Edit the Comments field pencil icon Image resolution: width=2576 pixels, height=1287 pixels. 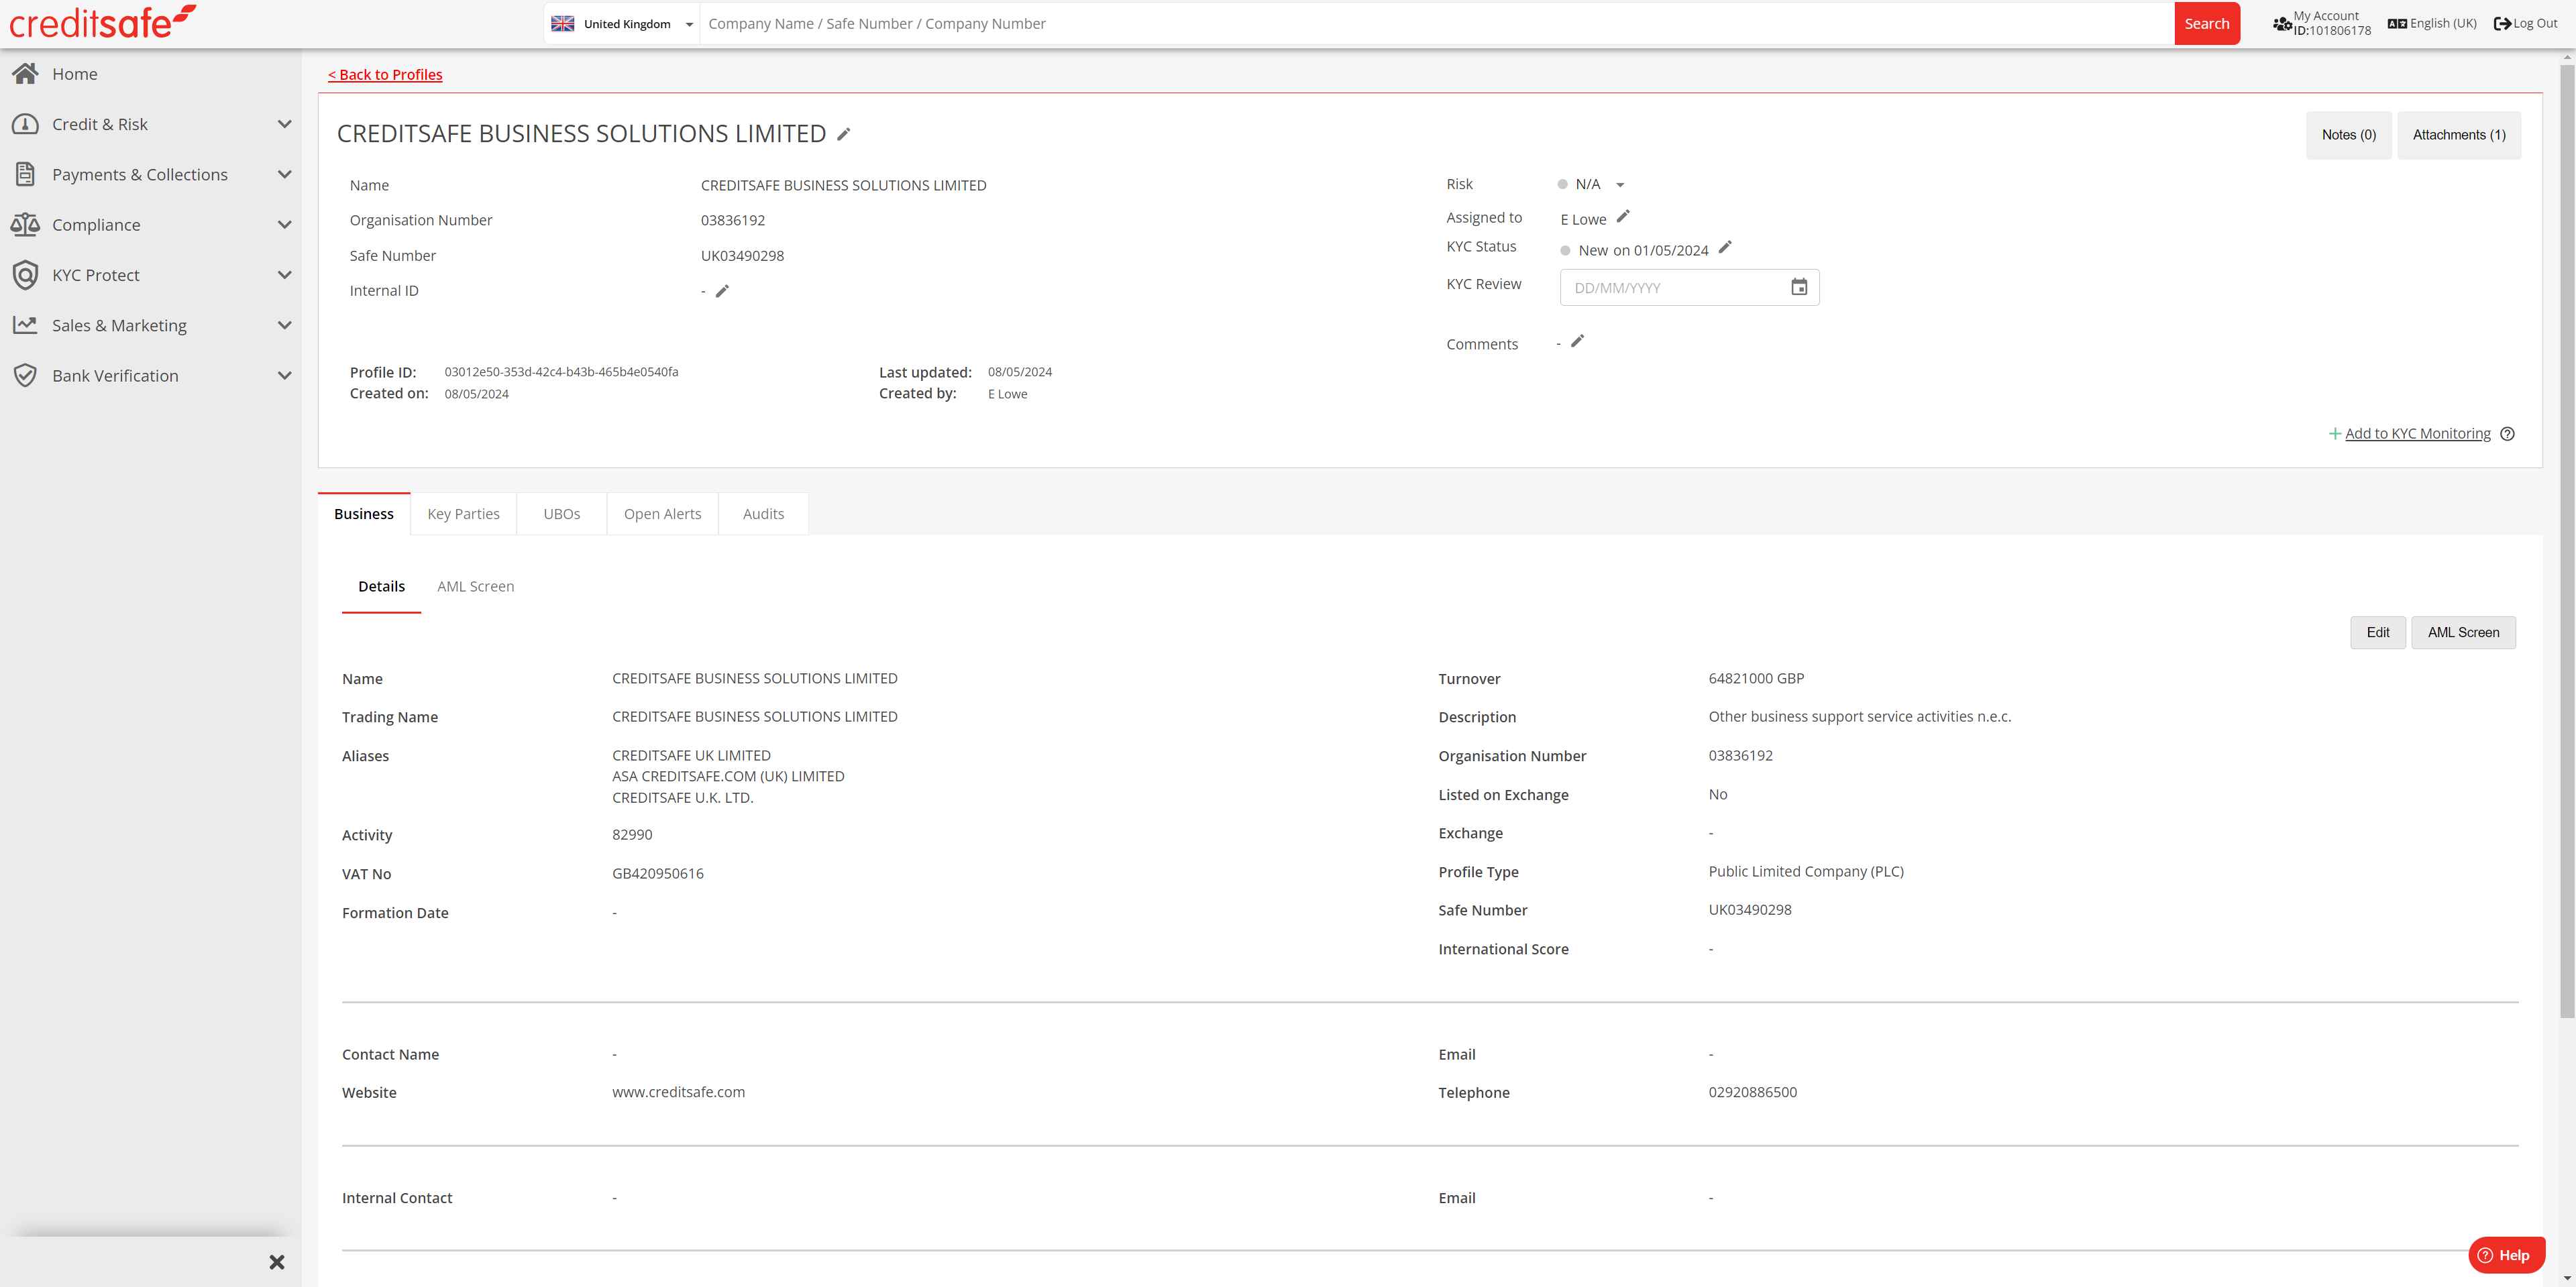[1578, 341]
